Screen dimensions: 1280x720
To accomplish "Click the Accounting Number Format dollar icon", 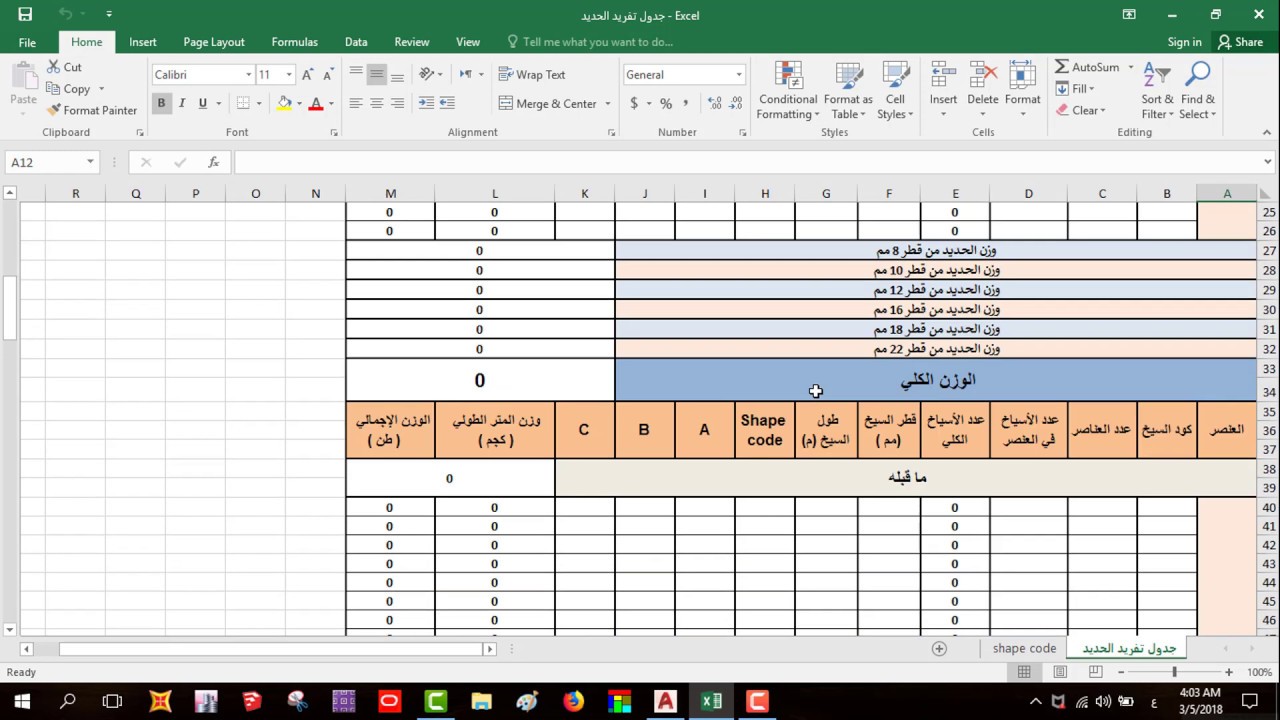I will [634, 104].
